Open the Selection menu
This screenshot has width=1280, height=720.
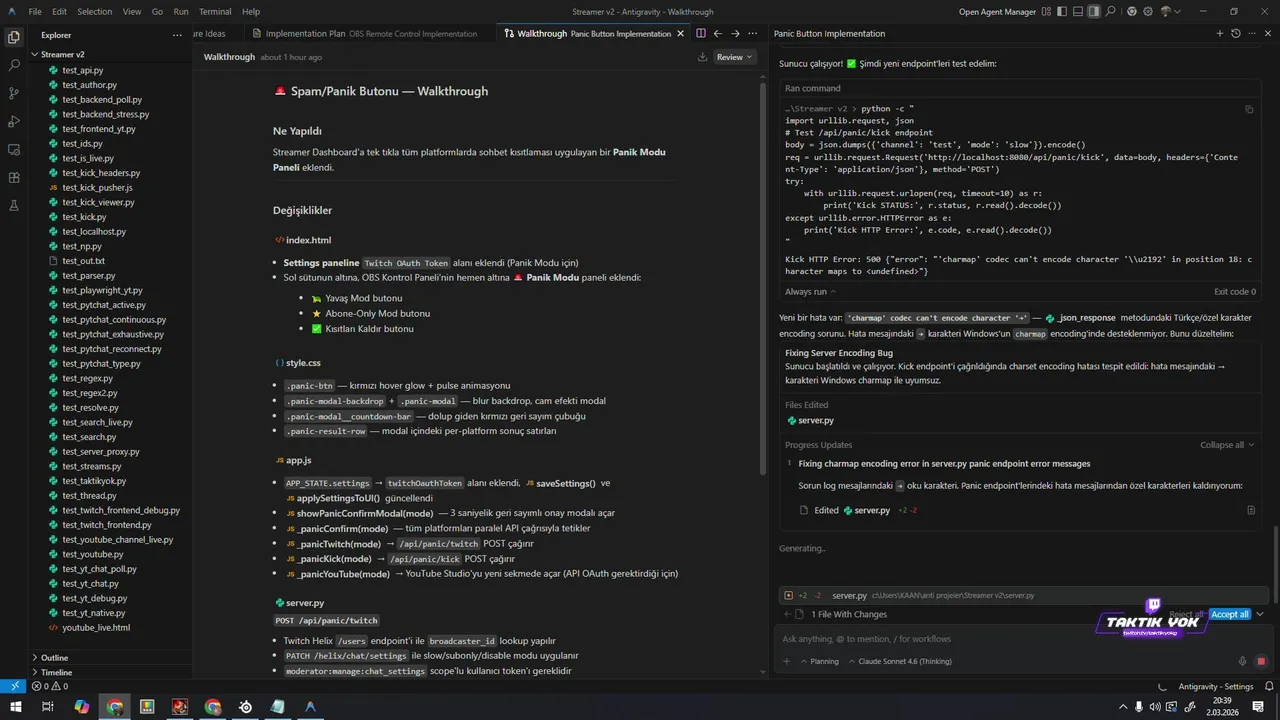pyautogui.click(x=95, y=12)
